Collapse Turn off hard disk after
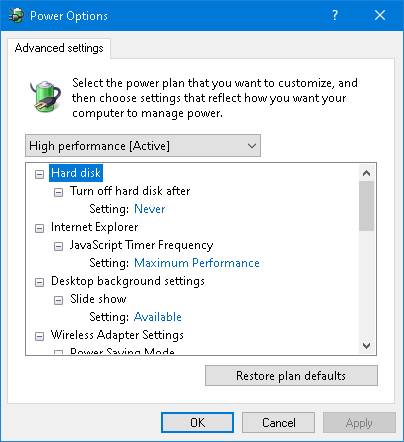This screenshot has height=442, width=404. click(x=58, y=192)
